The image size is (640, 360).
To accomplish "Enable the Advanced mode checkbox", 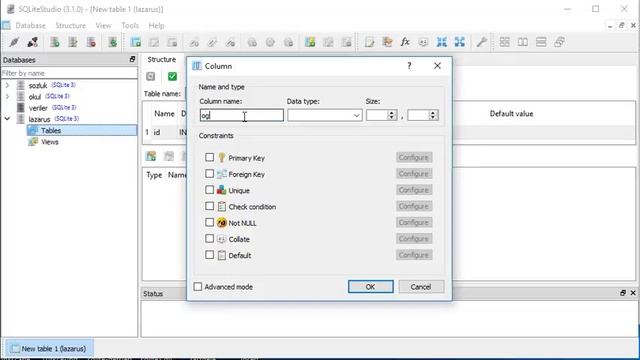I will (x=198, y=287).
